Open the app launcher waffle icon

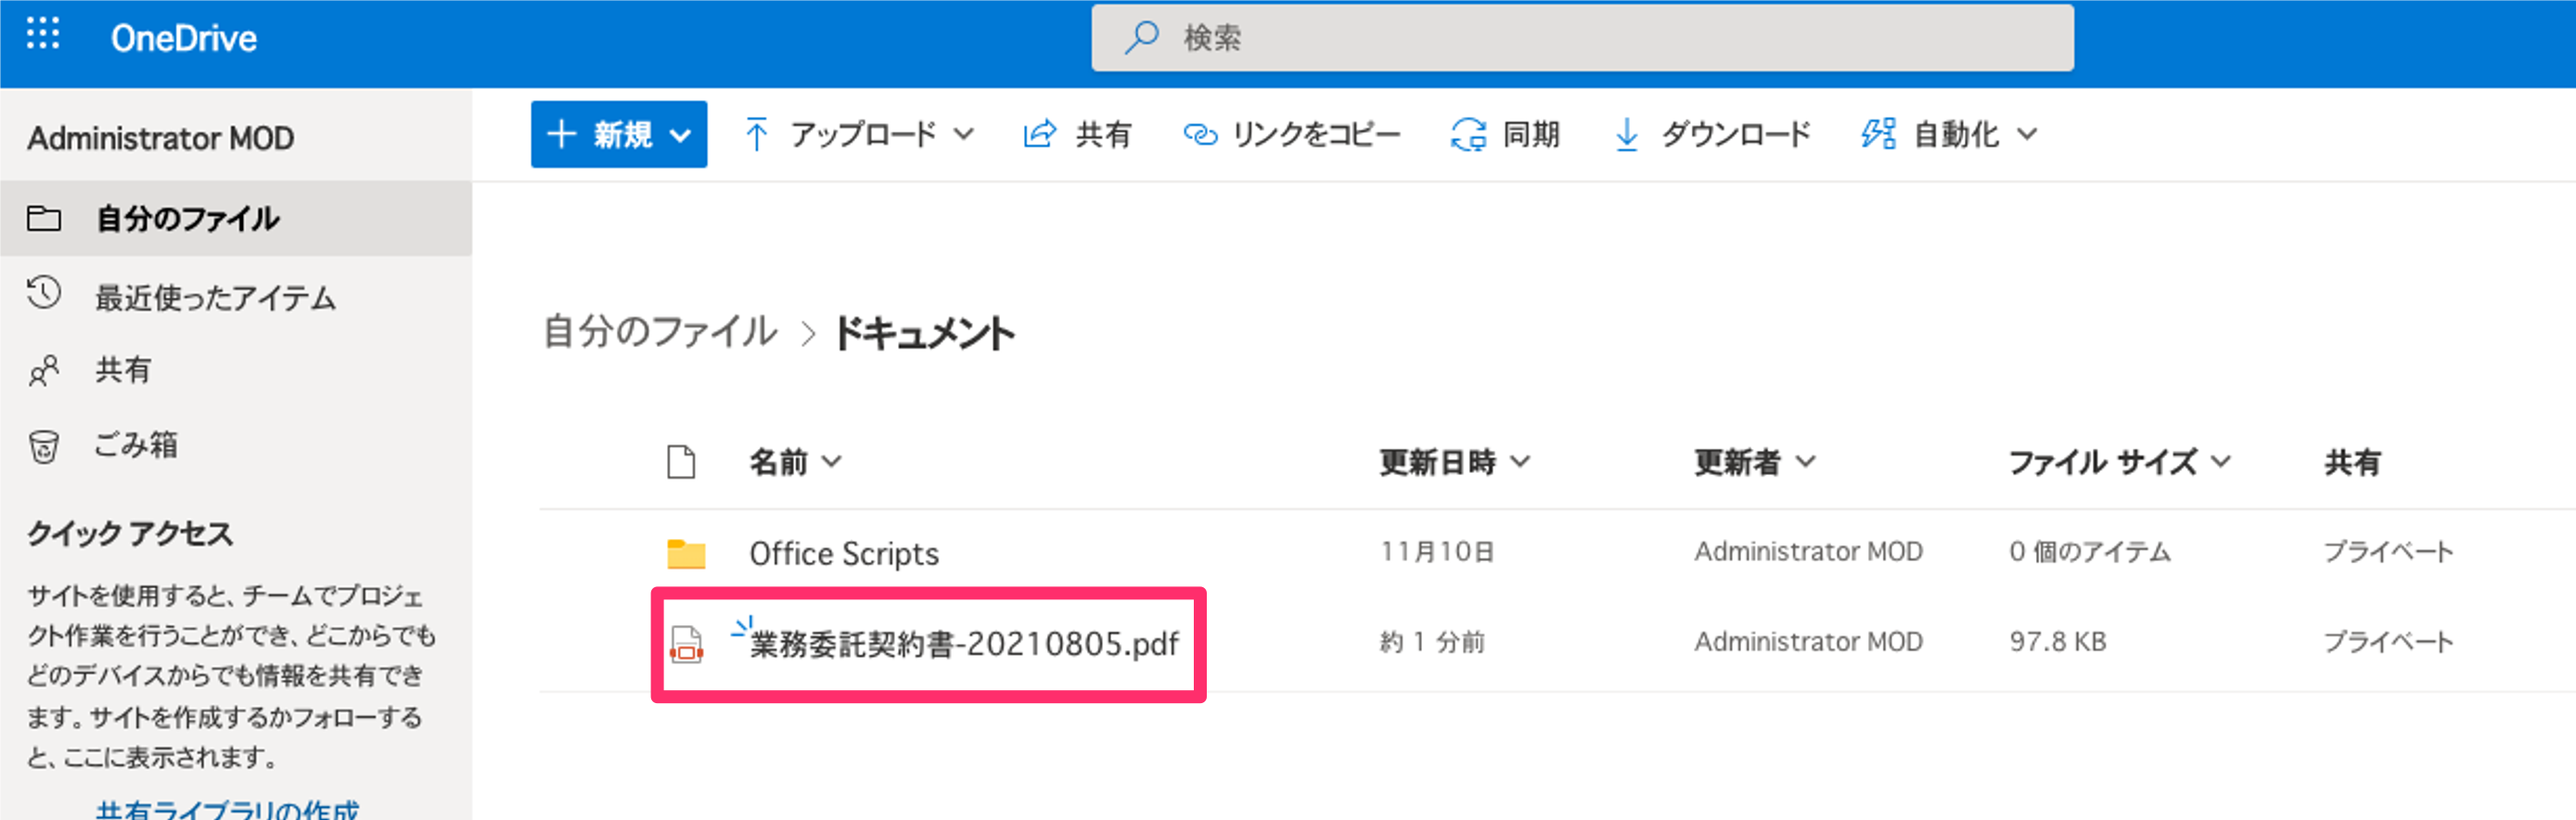click(43, 34)
